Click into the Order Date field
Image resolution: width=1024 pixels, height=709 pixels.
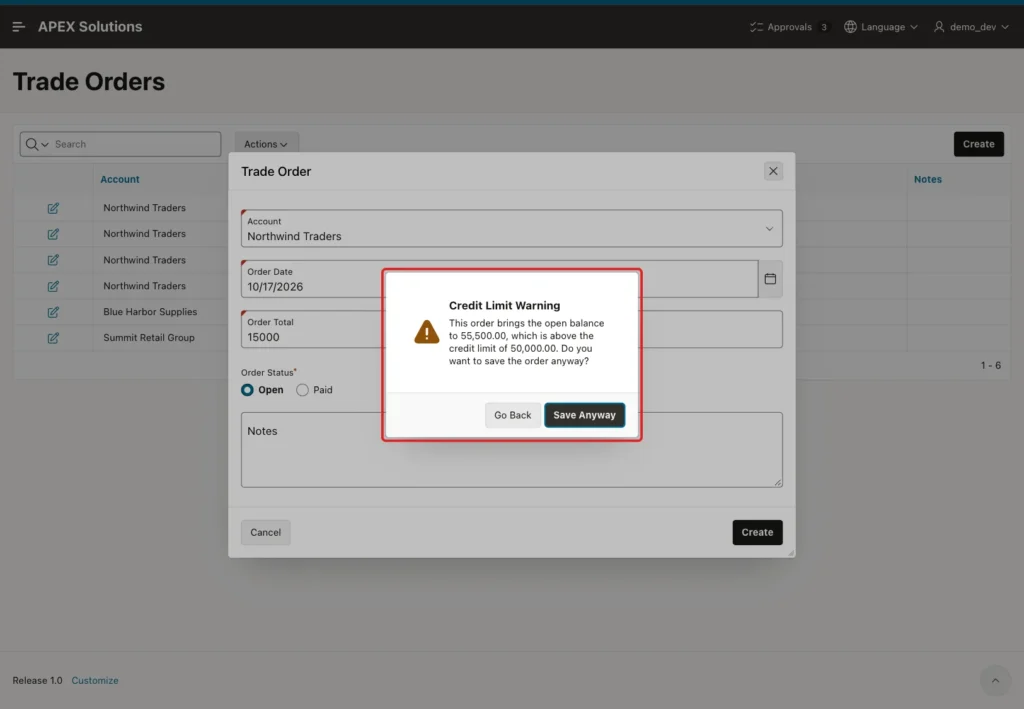(500, 279)
